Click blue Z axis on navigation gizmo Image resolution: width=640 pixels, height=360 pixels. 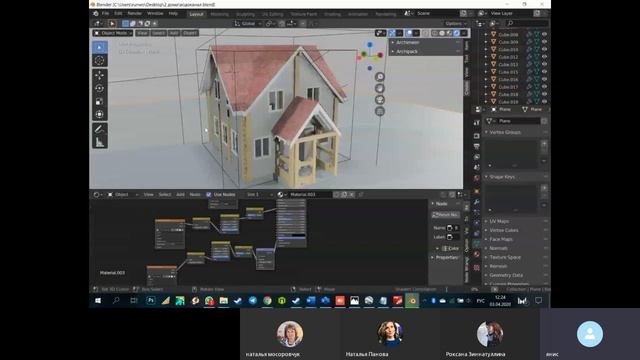tap(370, 44)
